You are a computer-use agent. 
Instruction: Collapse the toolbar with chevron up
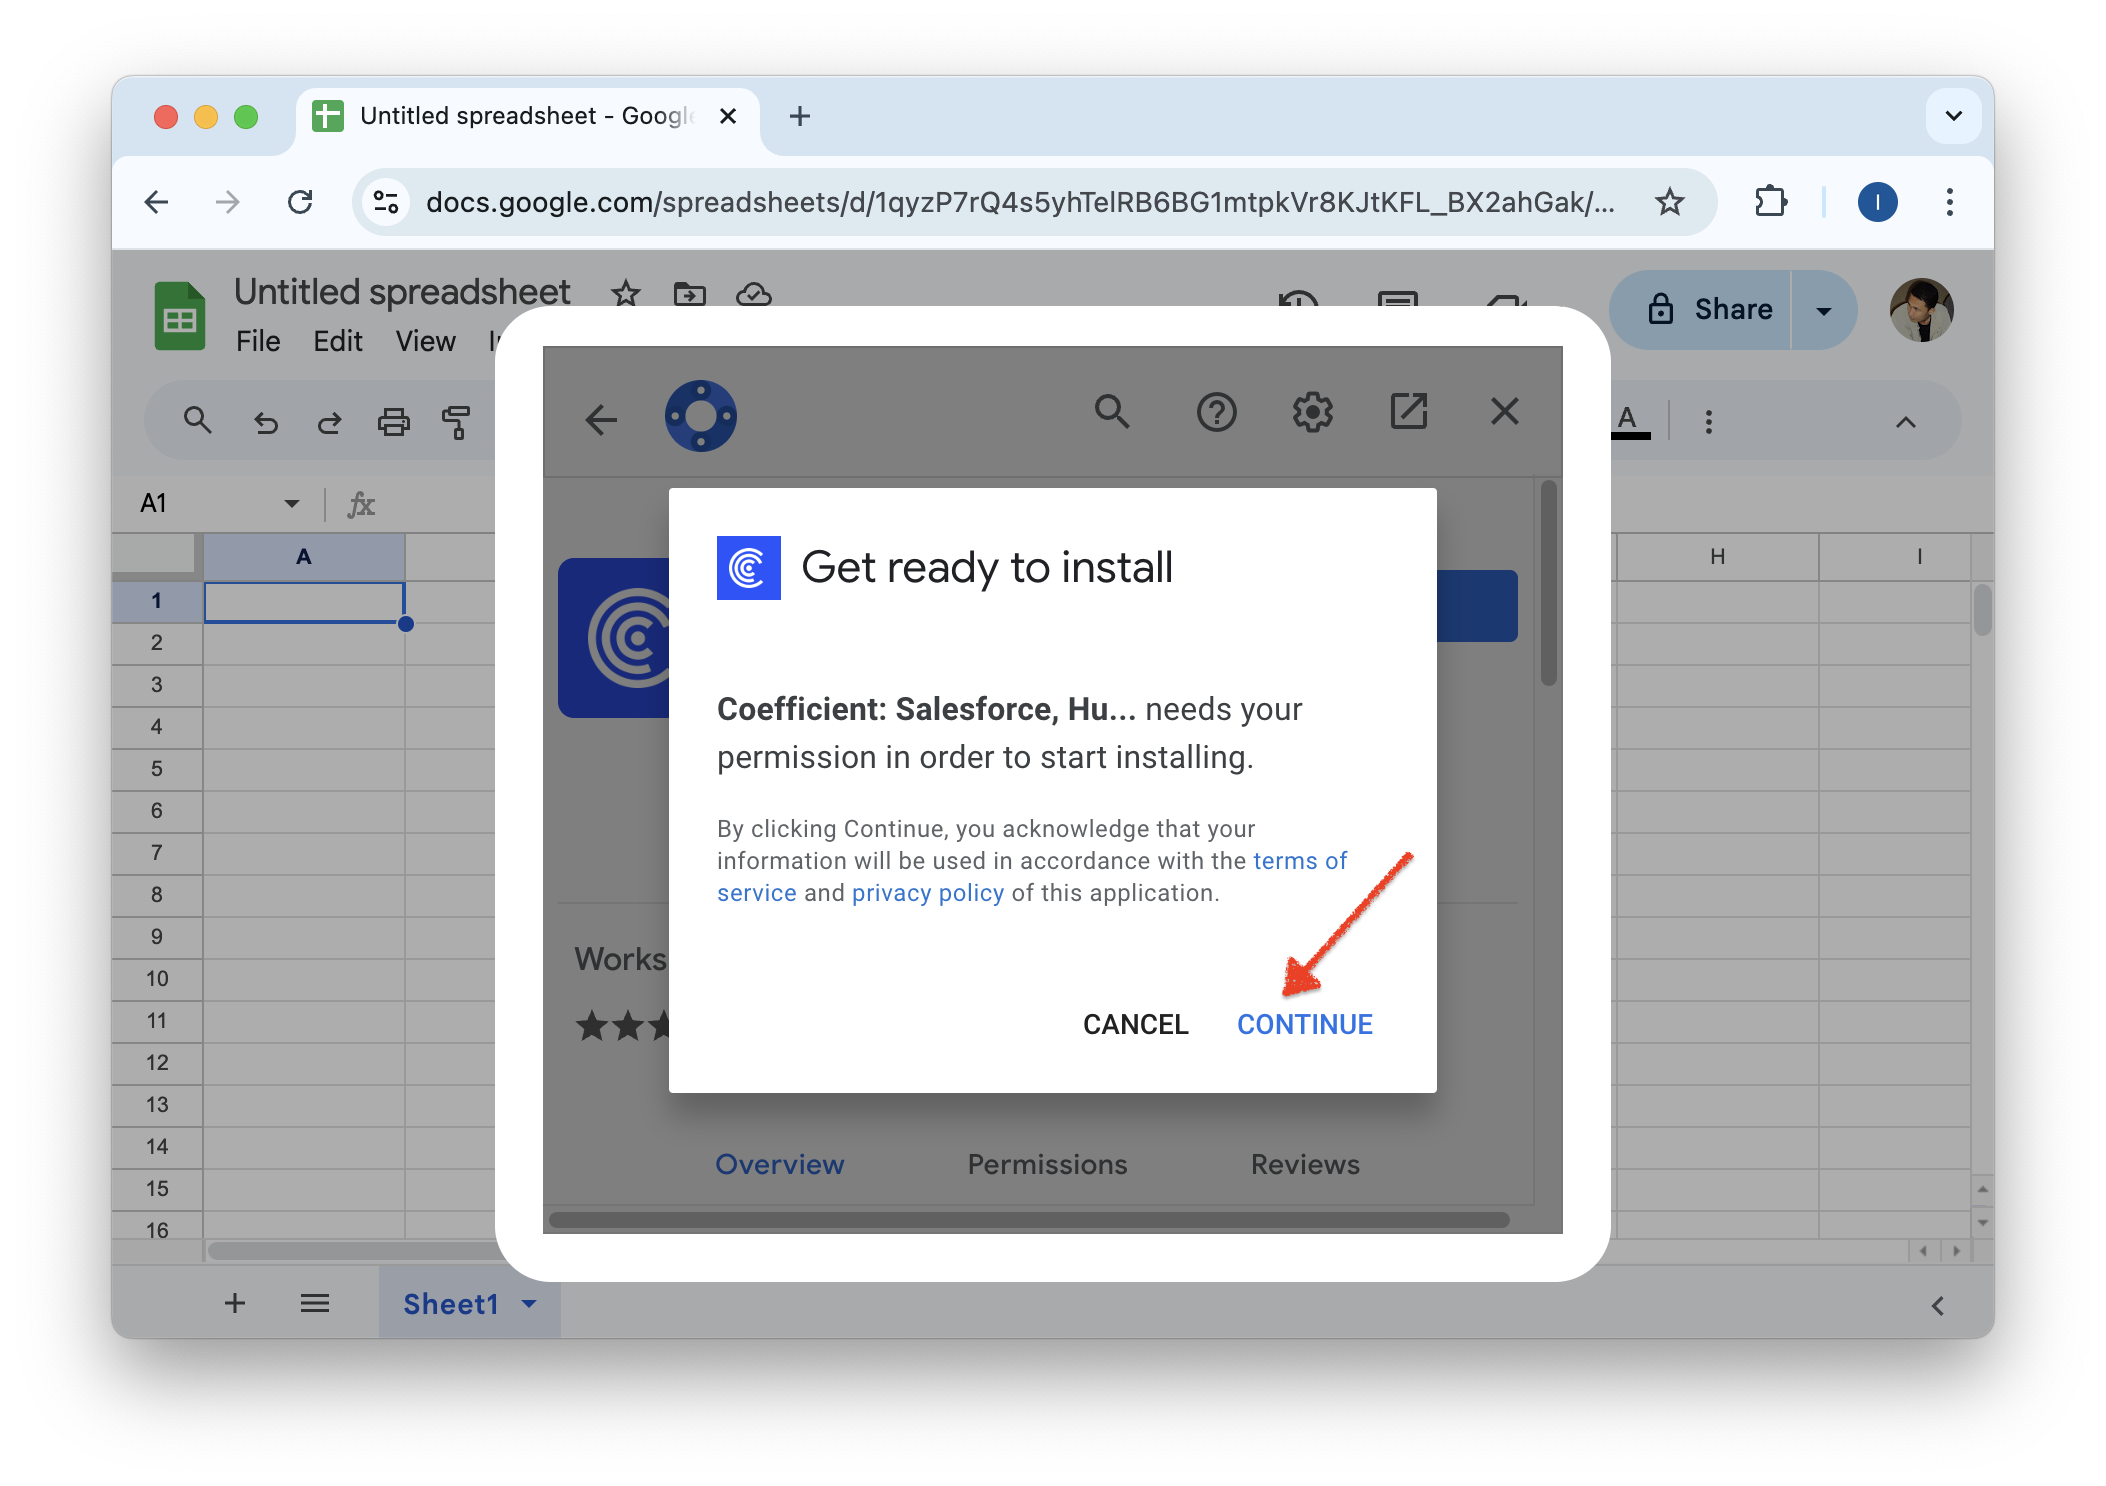(x=1905, y=422)
